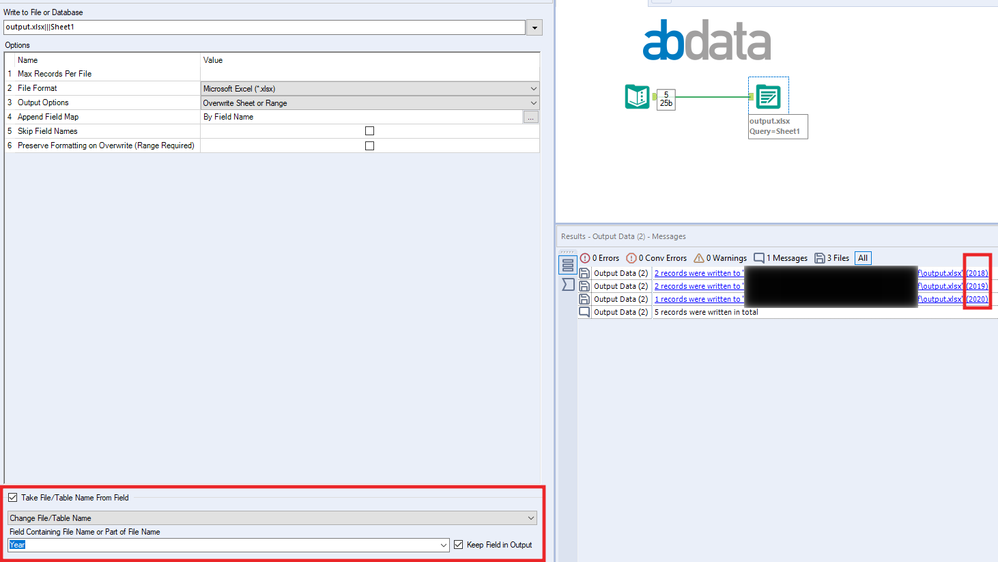Viewport: 998px width, 562px height.
Task: Select the Input Data tool on the canvas
Action: tap(637, 97)
